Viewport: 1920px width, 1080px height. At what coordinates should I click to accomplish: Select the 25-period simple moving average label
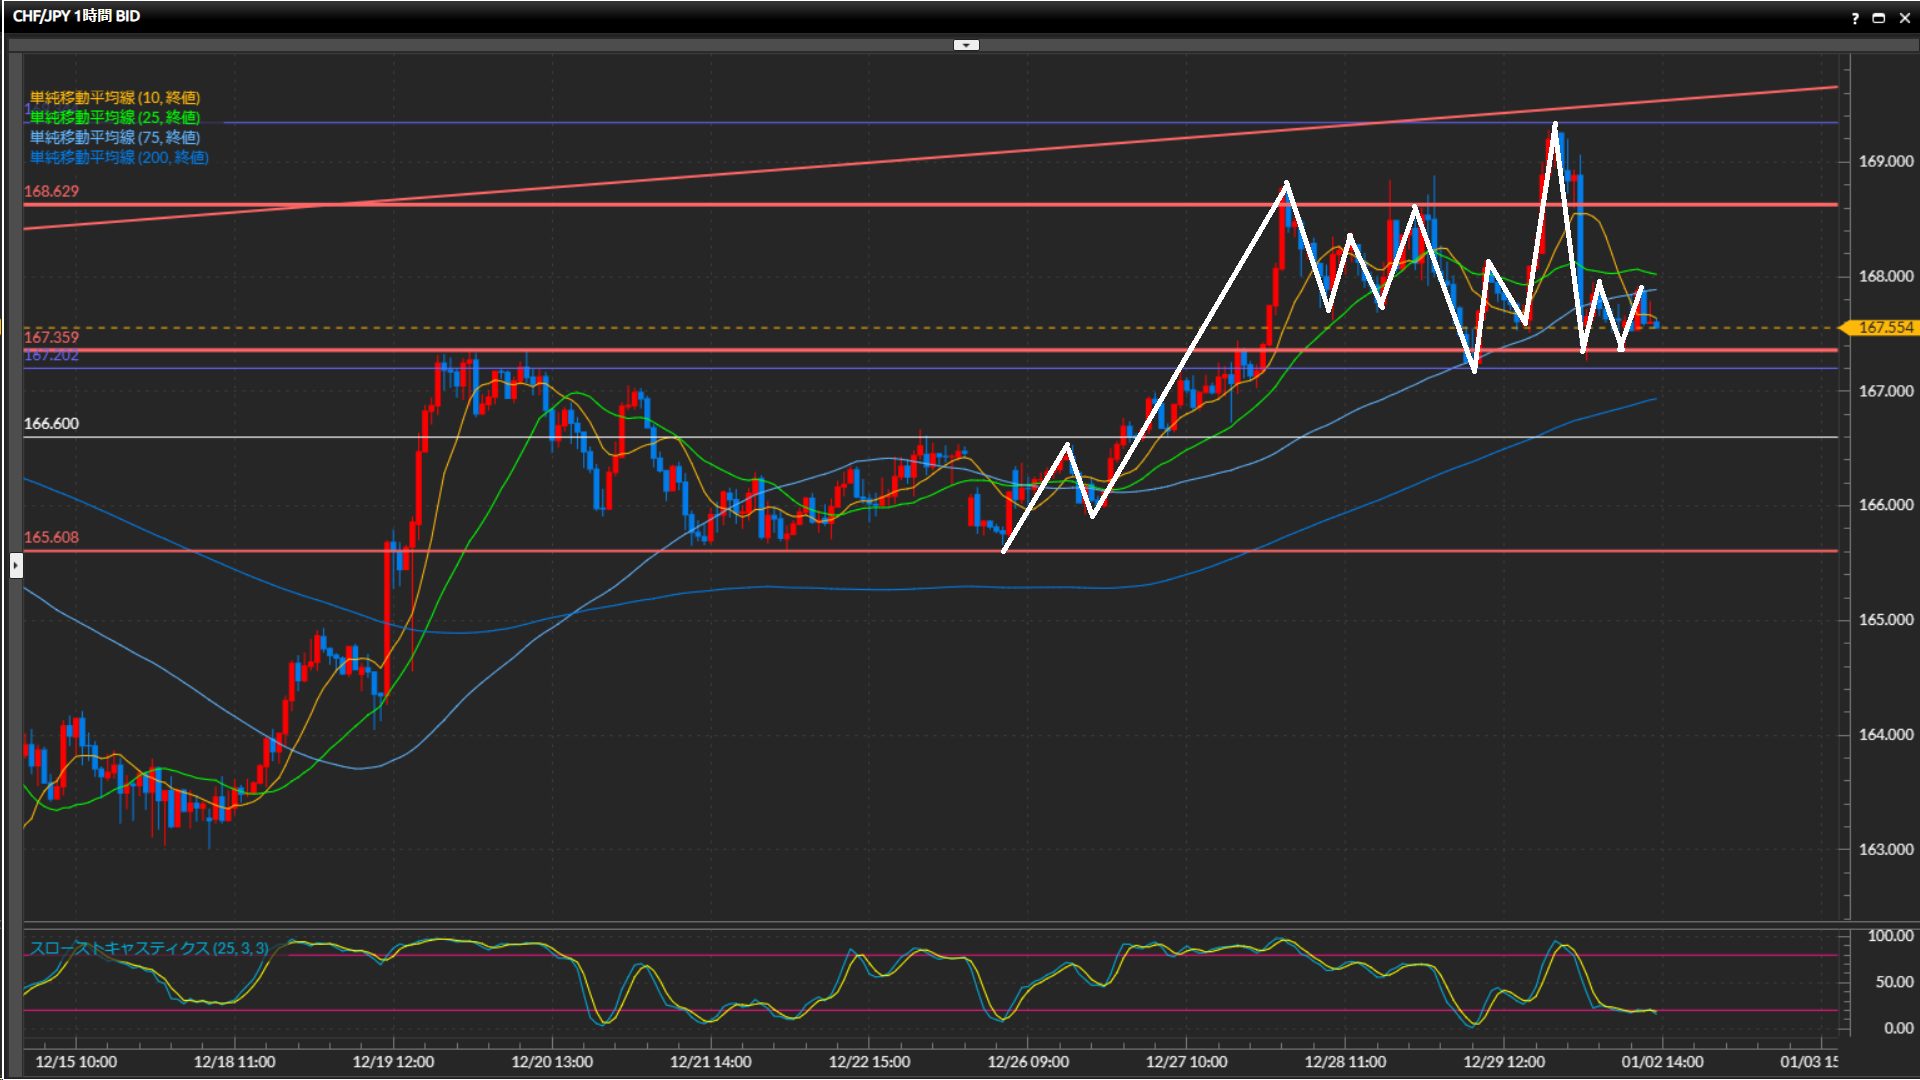pyautogui.click(x=115, y=117)
